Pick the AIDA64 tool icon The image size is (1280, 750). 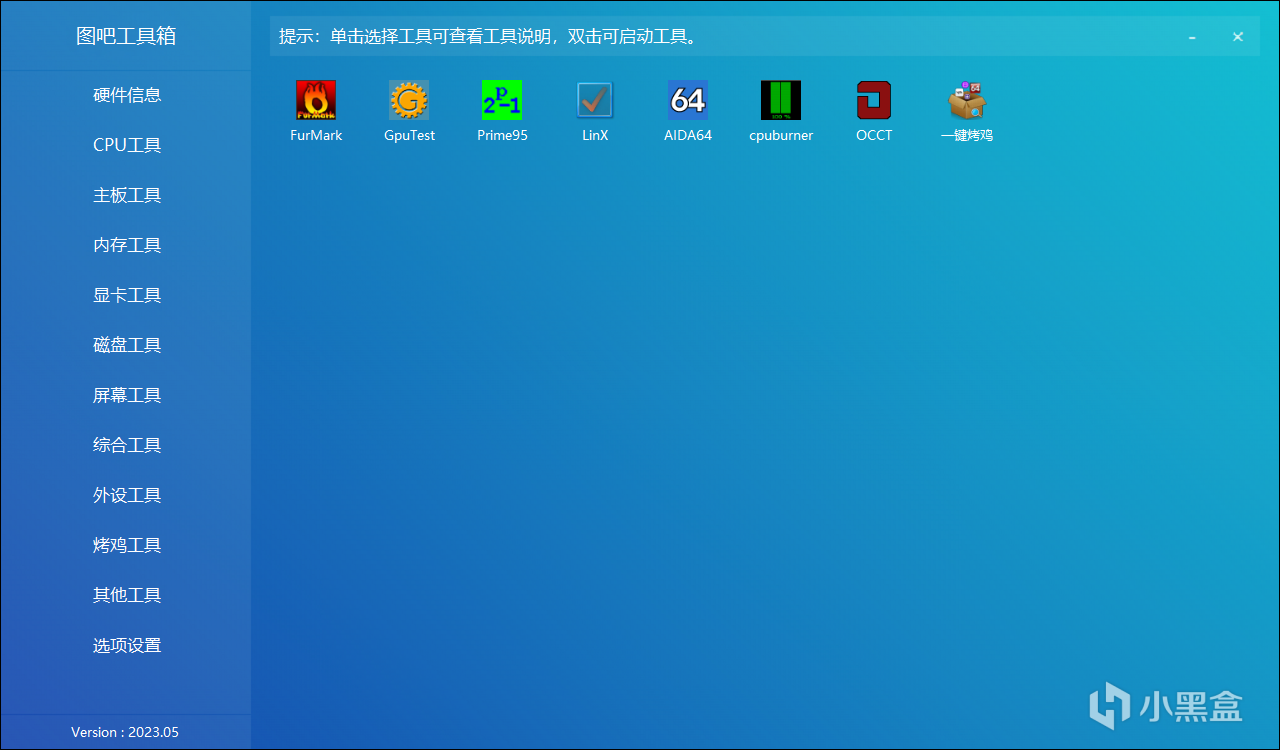pyautogui.click(x=688, y=100)
